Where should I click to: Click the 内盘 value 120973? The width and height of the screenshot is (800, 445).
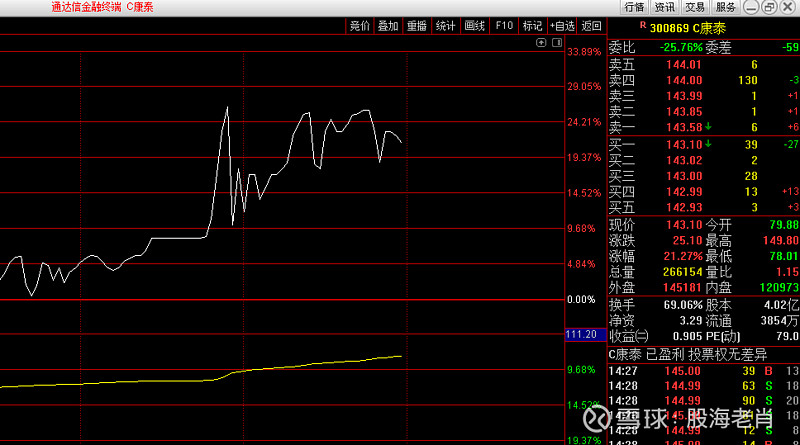780,288
